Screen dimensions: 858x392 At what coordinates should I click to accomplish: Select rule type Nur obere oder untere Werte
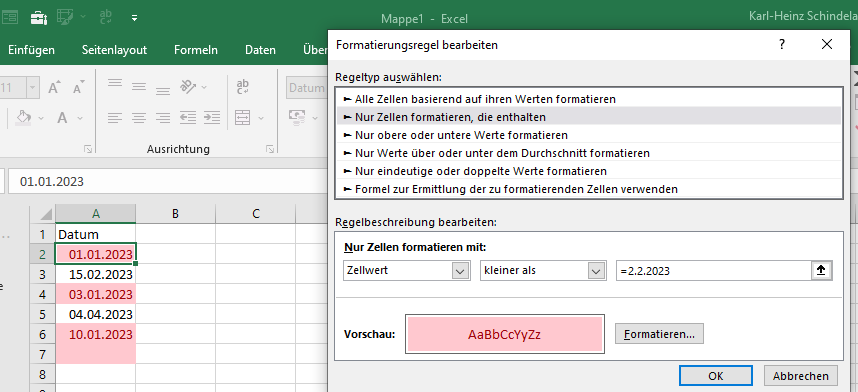tap(589, 135)
